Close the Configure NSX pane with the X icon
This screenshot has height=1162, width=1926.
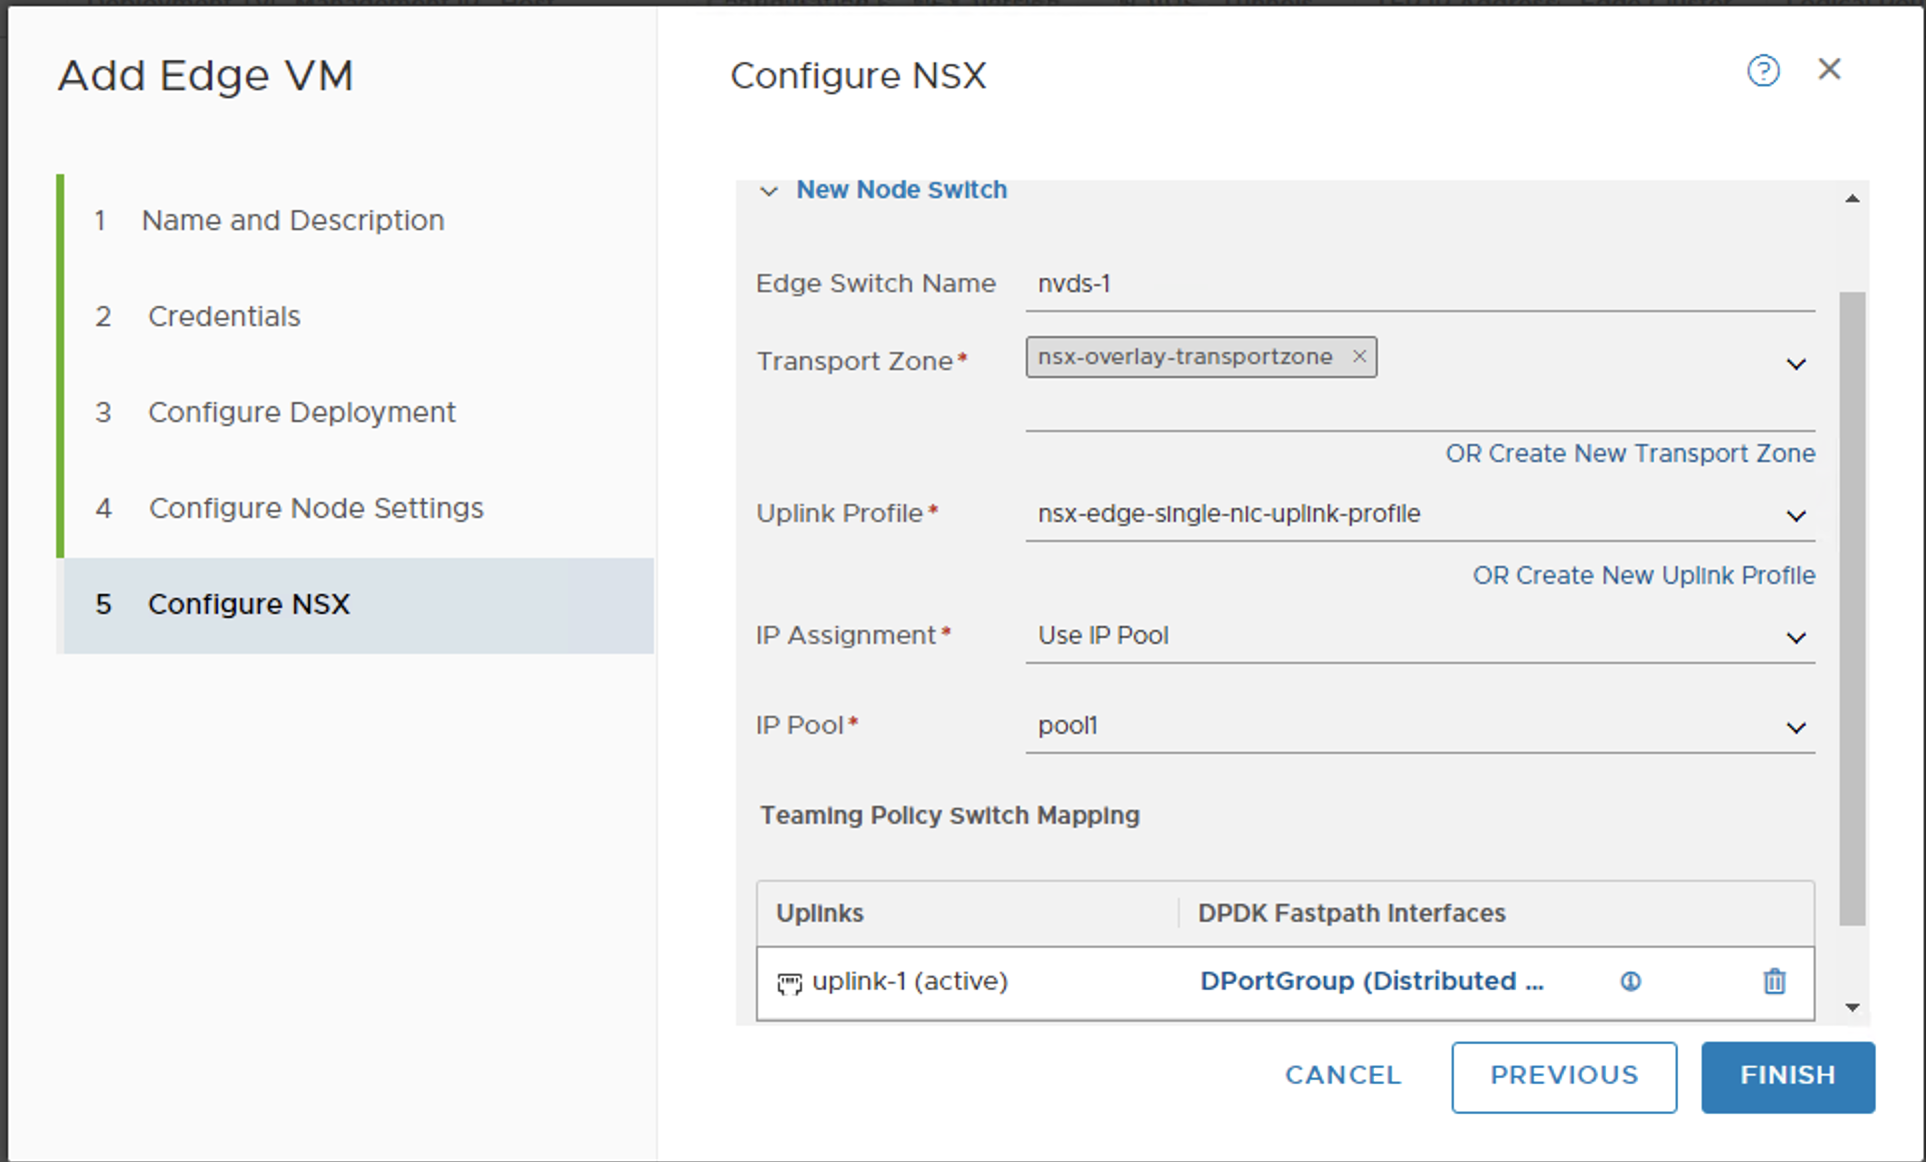1831,69
